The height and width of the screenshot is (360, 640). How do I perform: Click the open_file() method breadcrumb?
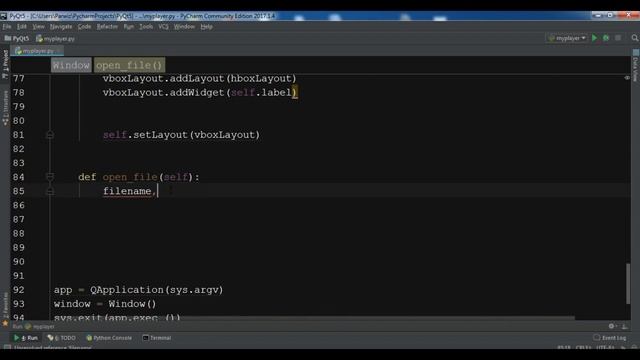pos(129,65)
